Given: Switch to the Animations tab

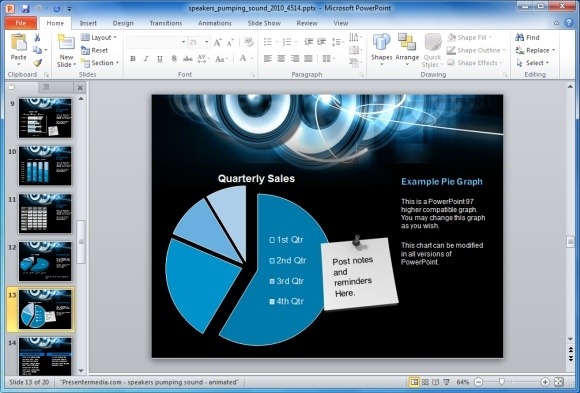Looking at the screenshot, I should click(x=215, y=23).
